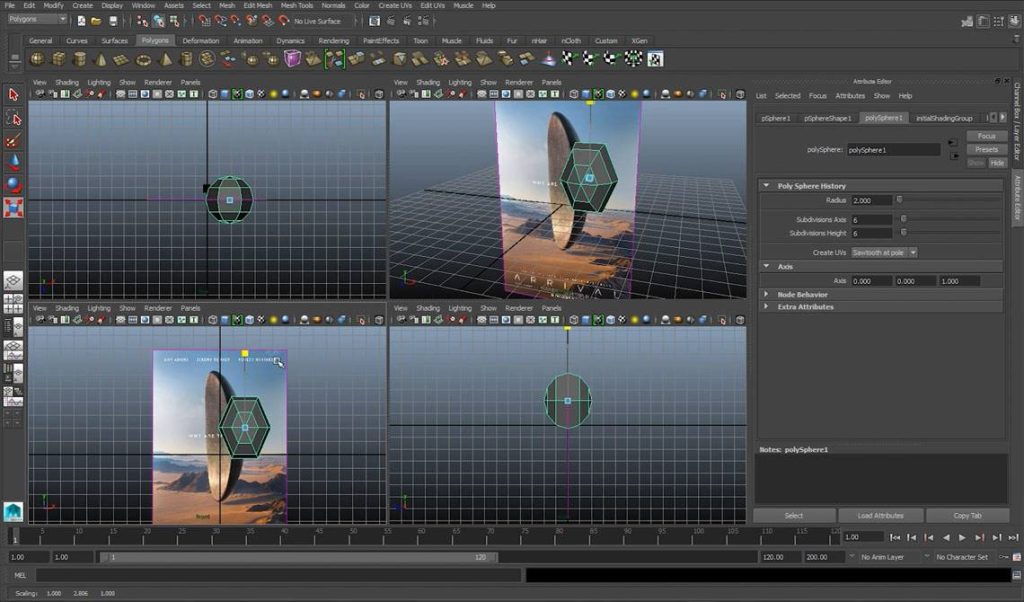Expand the Node Behavior section

[x=766, y=295]
